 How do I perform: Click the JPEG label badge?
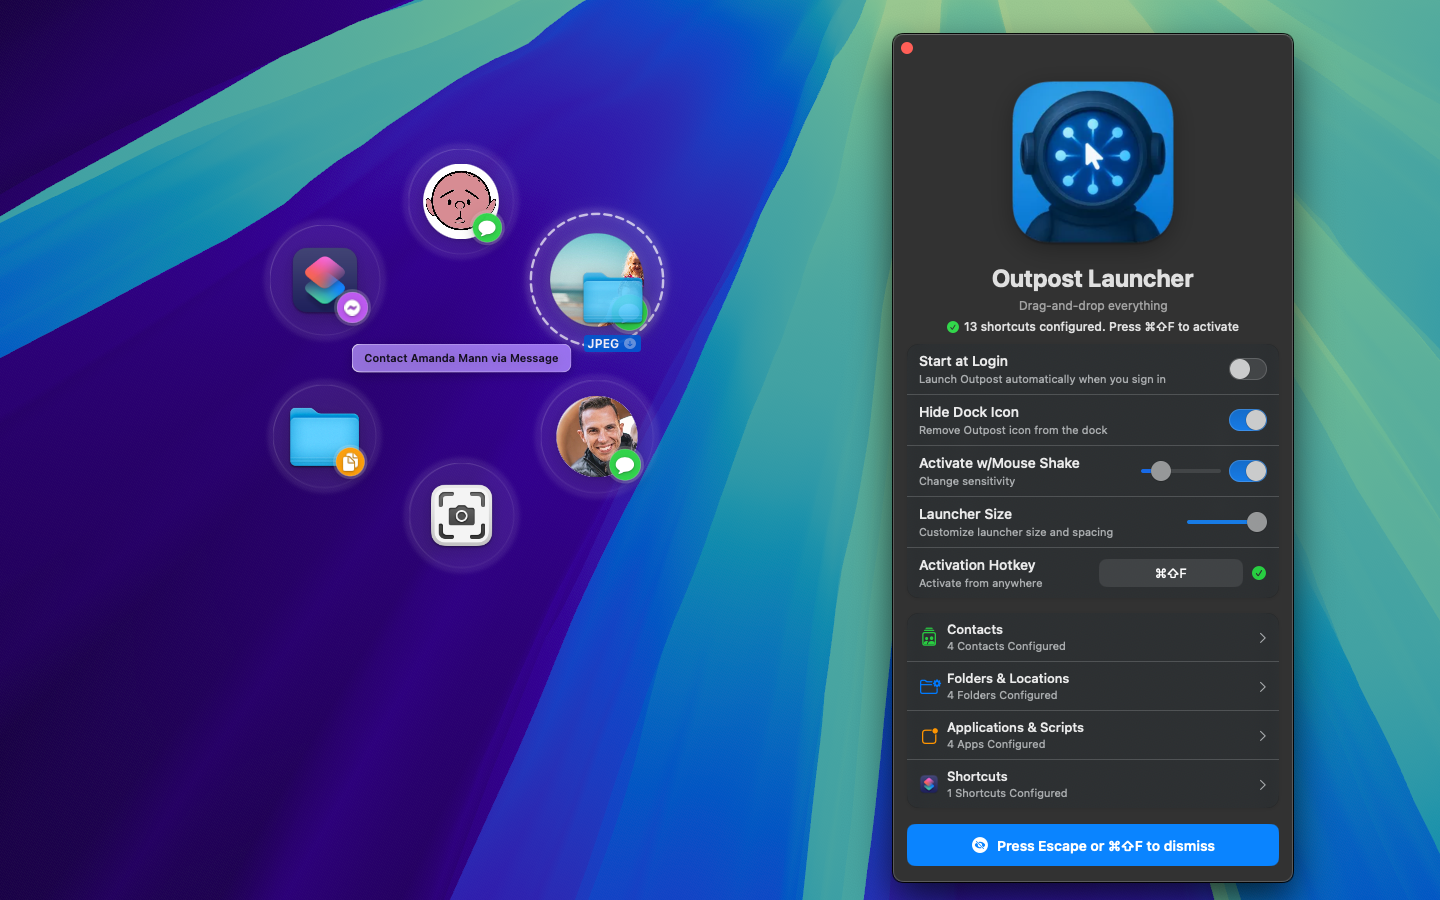pos(611,343)
